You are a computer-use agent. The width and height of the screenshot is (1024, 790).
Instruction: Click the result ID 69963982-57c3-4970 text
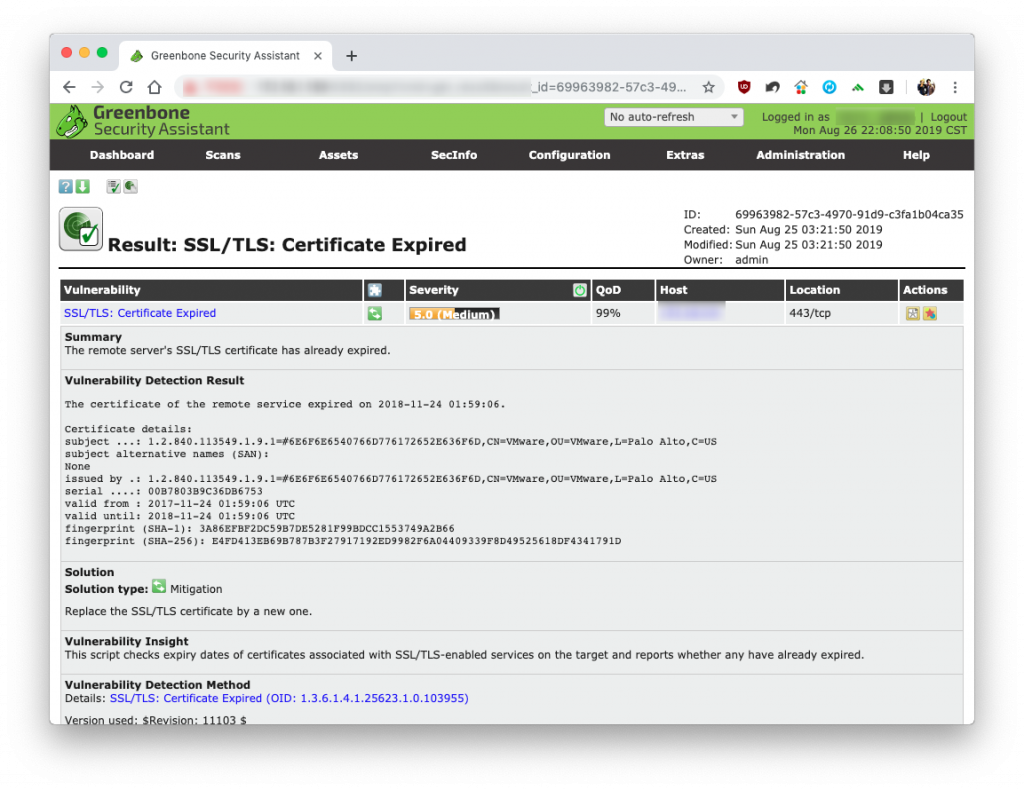click(x=849, y=214)
